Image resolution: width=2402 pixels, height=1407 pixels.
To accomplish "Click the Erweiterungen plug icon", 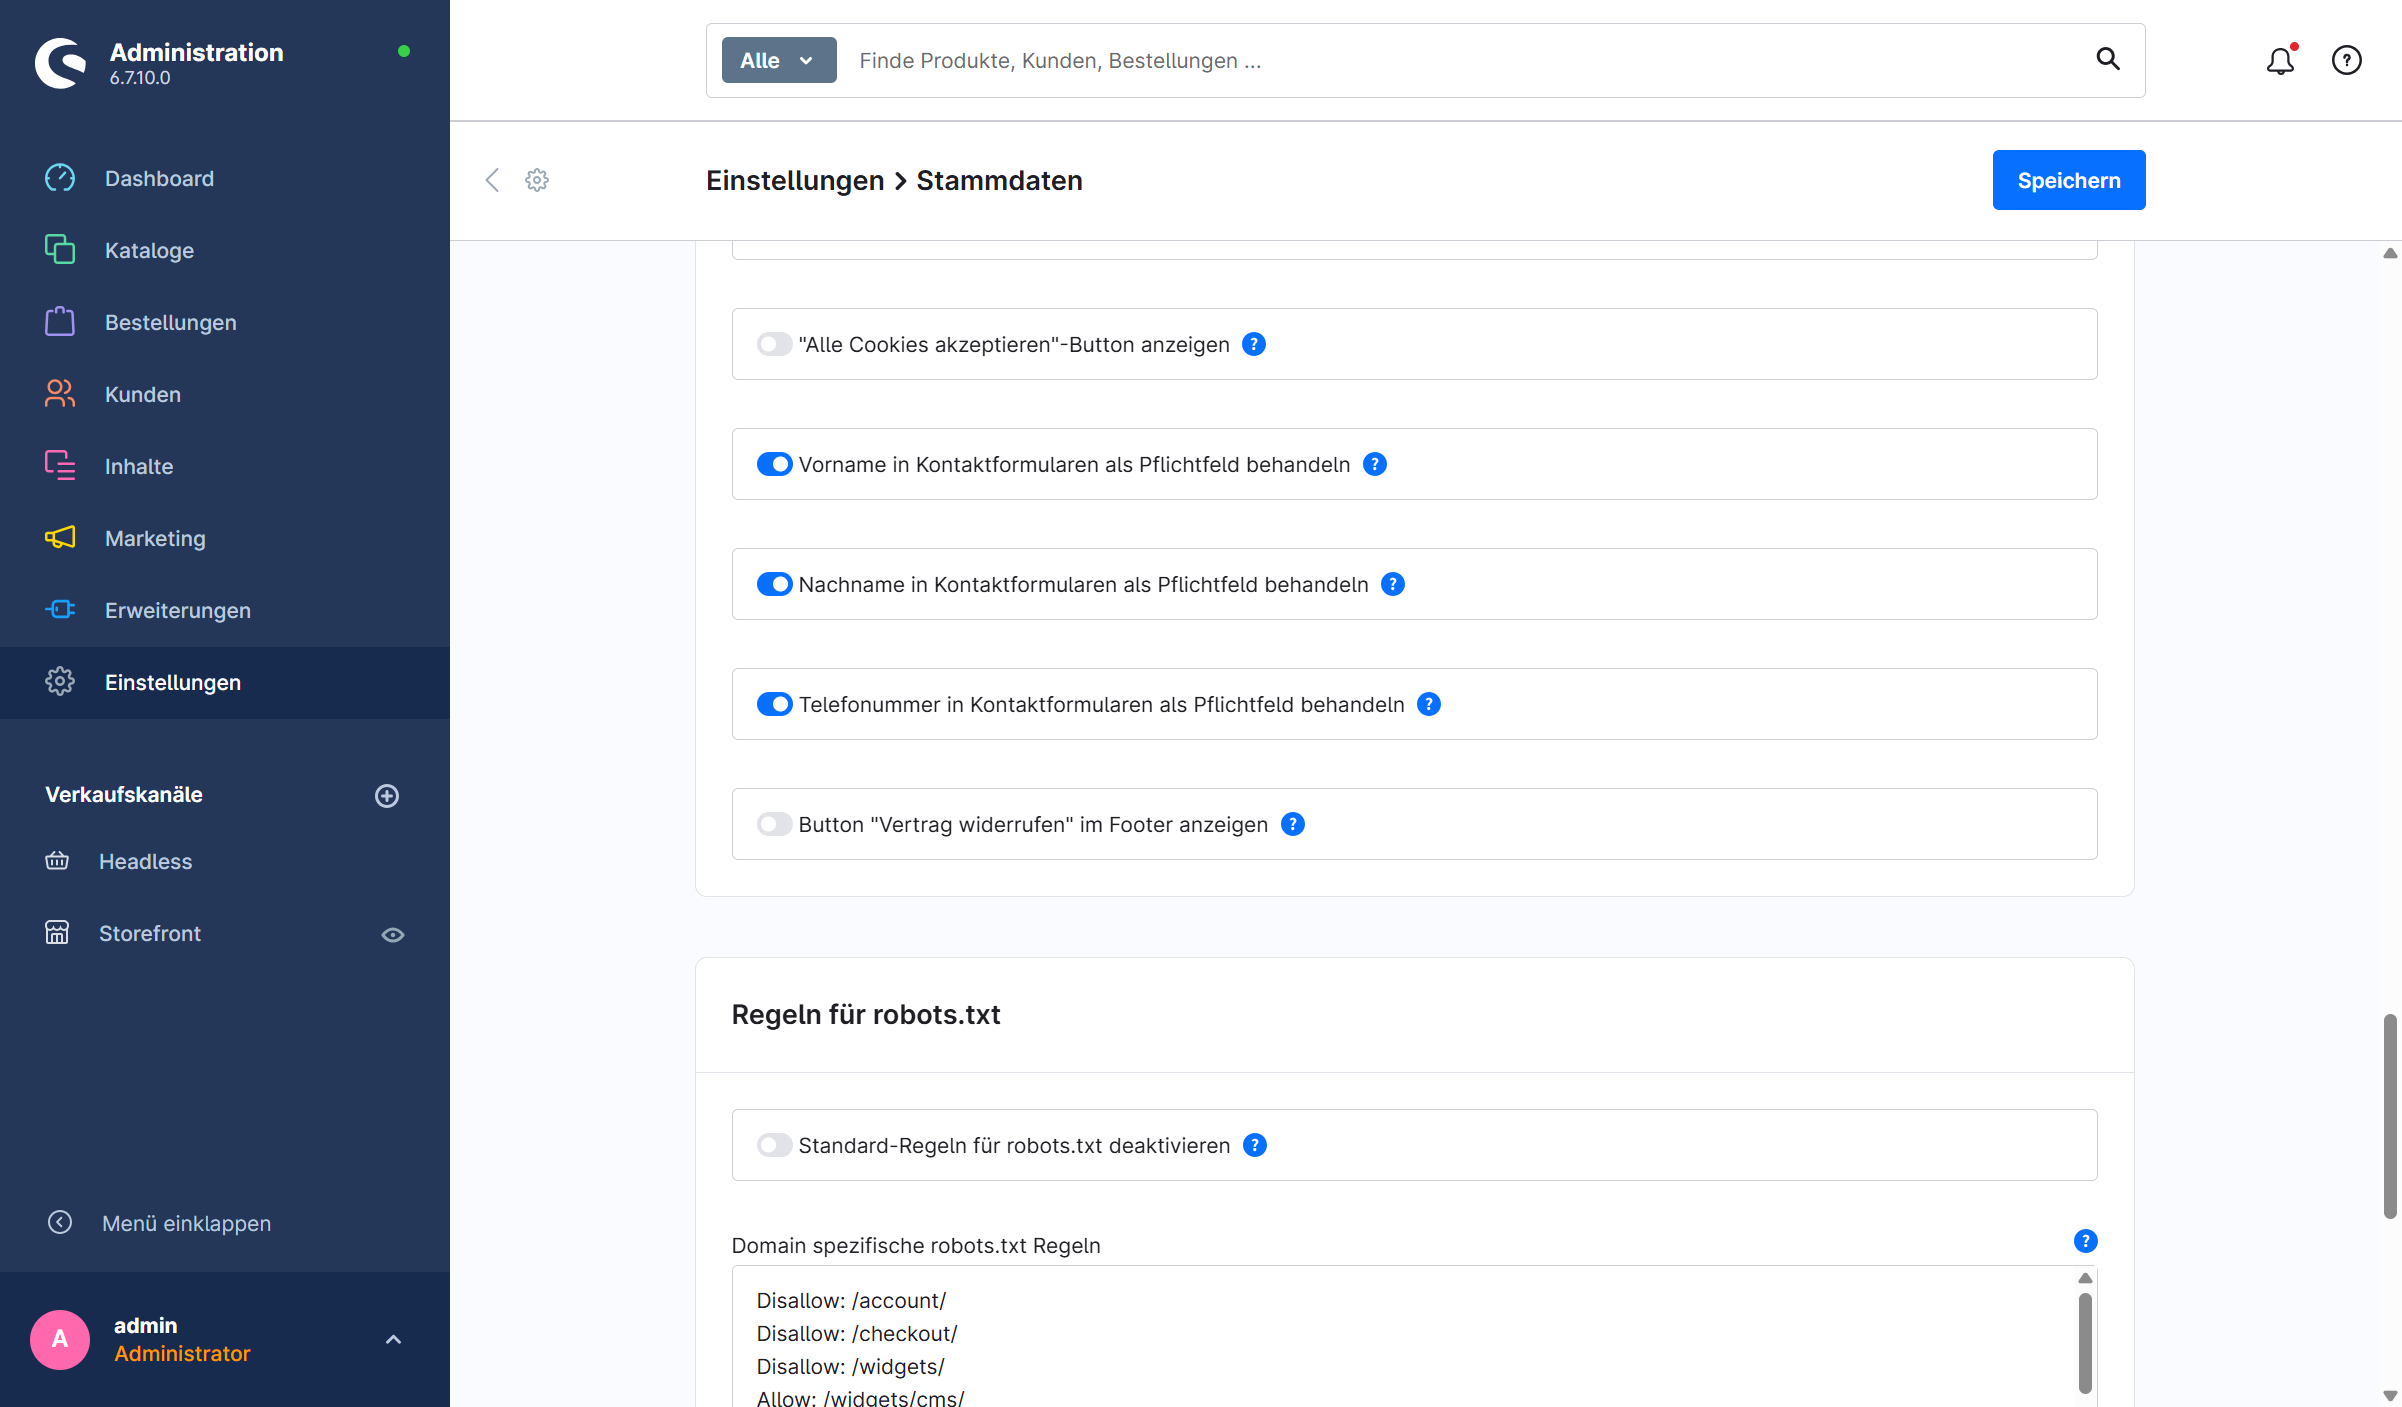I will (x=60, y=610).
